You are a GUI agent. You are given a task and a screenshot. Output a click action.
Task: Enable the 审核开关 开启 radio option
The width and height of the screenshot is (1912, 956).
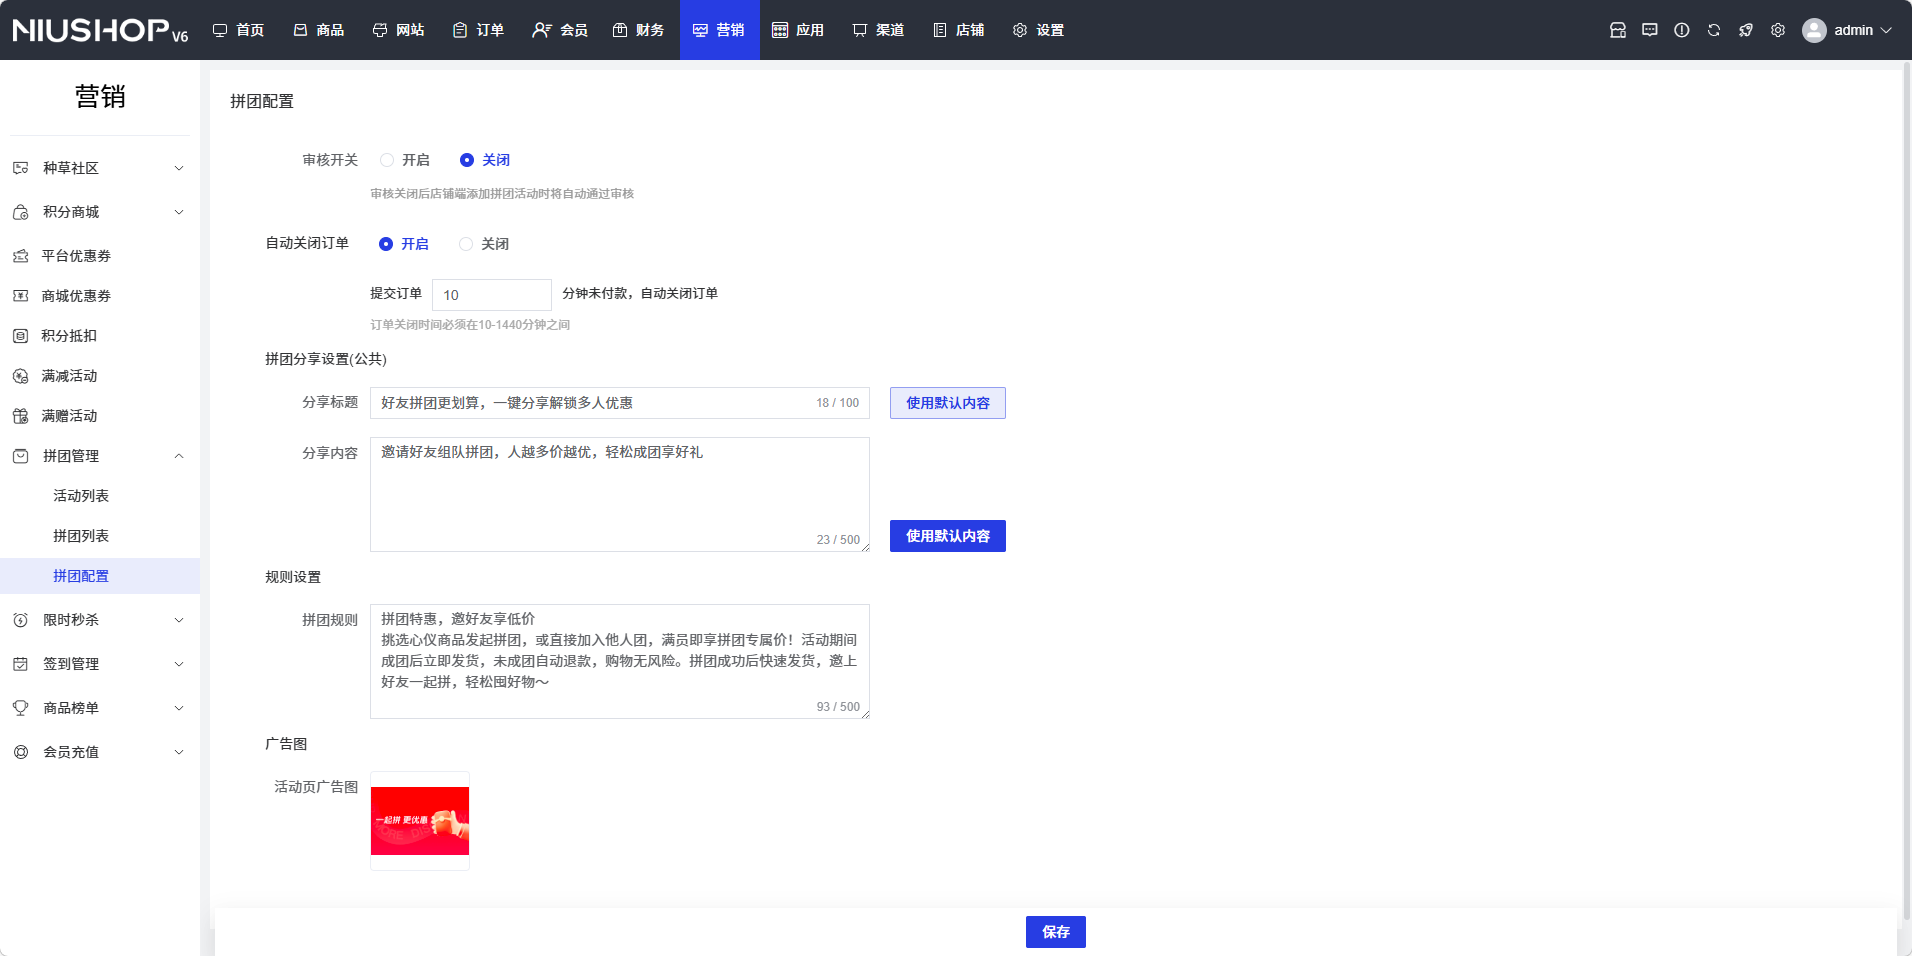(x=387, y=160)
